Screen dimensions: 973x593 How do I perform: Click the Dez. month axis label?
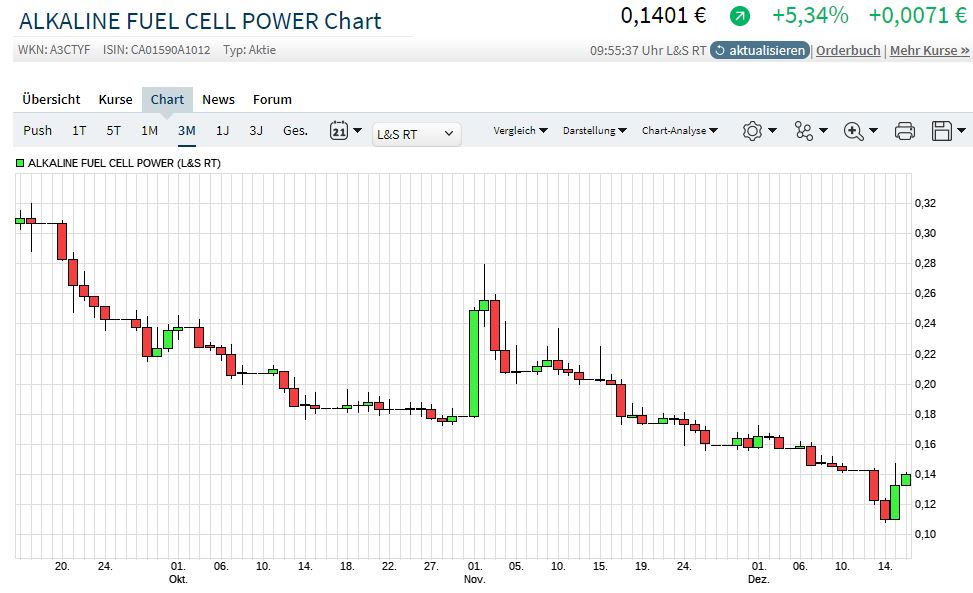click(758, 579)
